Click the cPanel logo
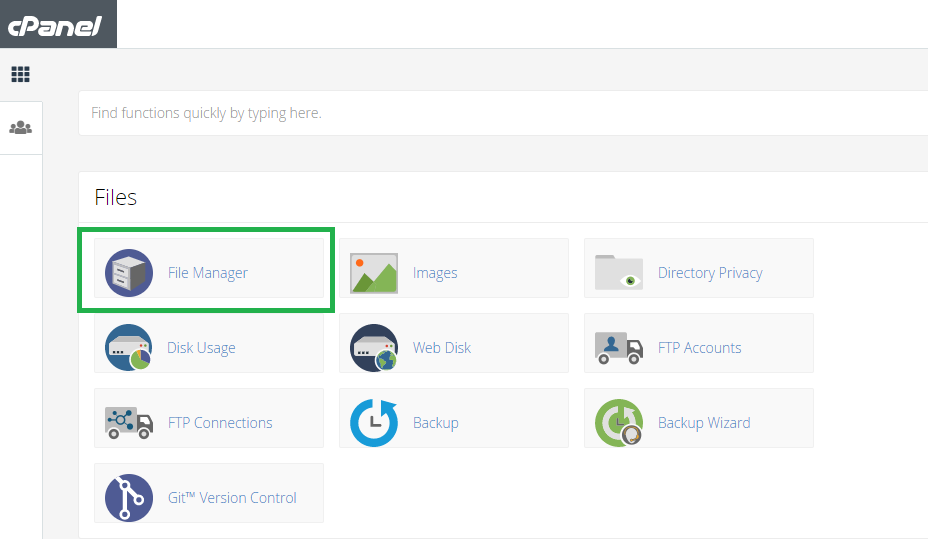The image size is (928, 539). pos(55,26)
